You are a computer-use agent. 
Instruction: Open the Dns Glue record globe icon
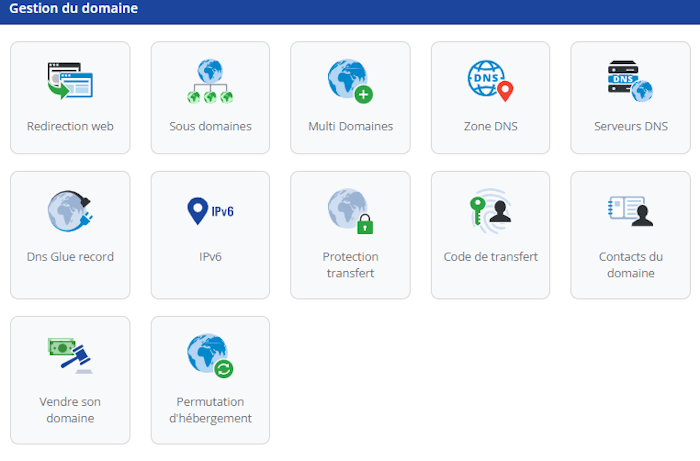tap(70, 211)
